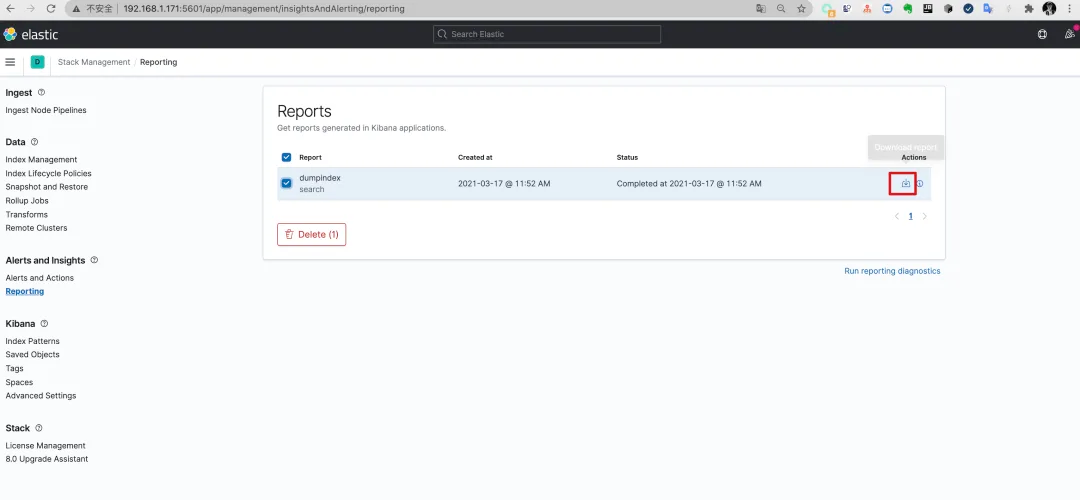Click Run reporting diagnostics link
This screenshot has height=500, width=1080.
892,271
